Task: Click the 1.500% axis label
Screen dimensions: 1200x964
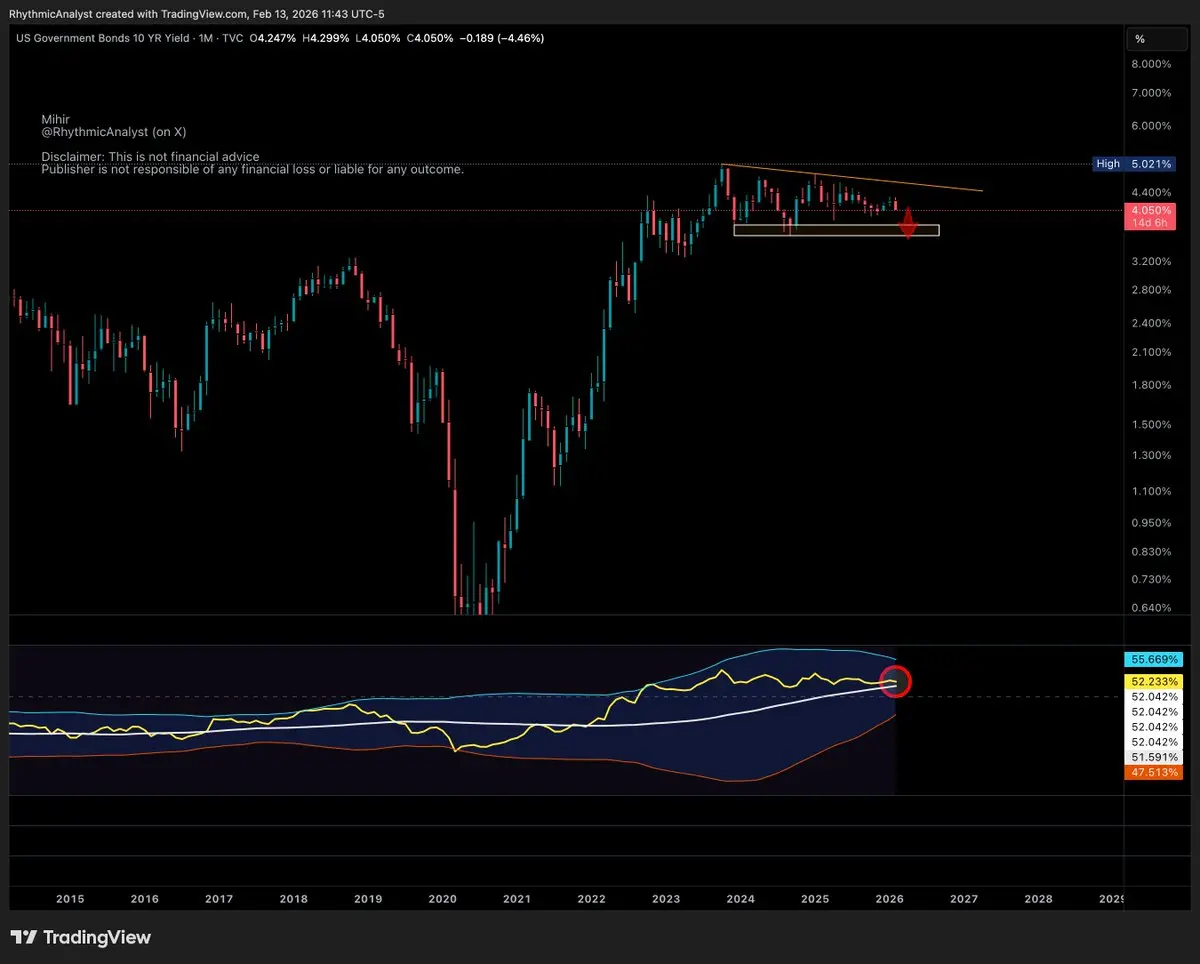Action: coord(1151,424)
